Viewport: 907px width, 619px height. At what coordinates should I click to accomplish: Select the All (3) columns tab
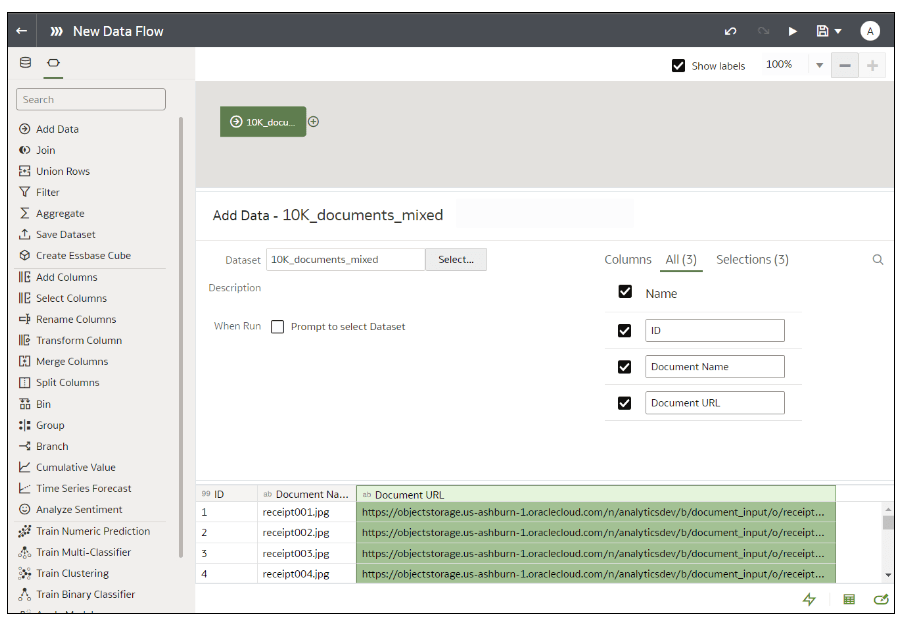(681, 260)
